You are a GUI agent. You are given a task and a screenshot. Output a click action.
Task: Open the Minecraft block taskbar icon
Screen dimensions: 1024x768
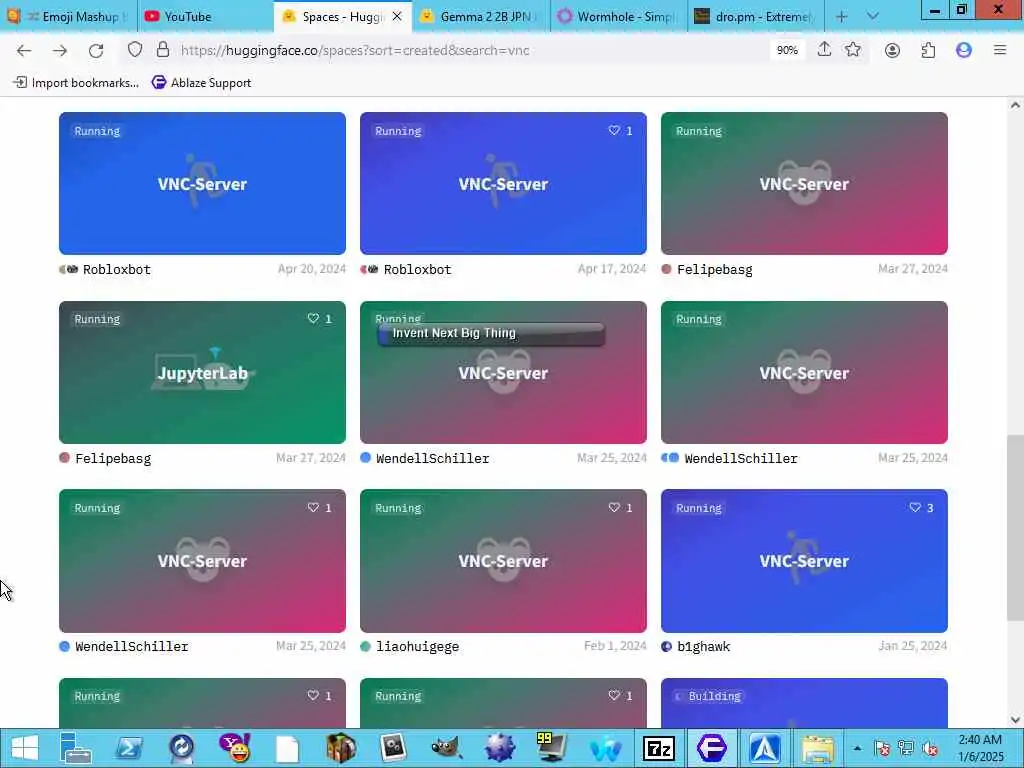pos(341,748)
